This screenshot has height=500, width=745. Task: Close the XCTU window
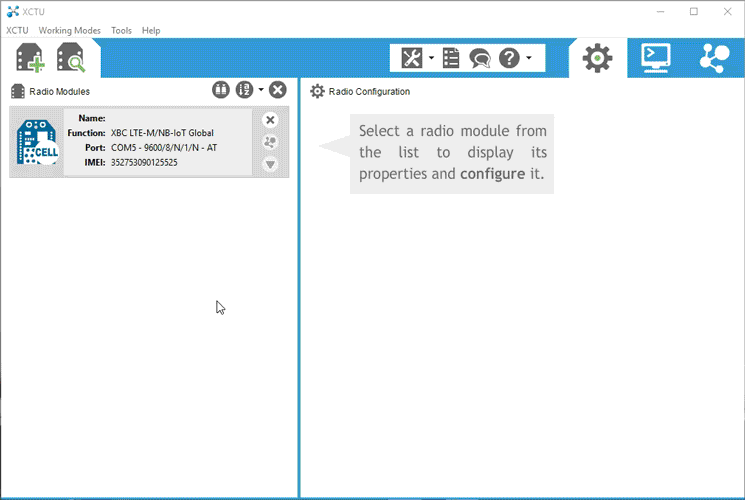pyautogui.click(x=727, y=11)
